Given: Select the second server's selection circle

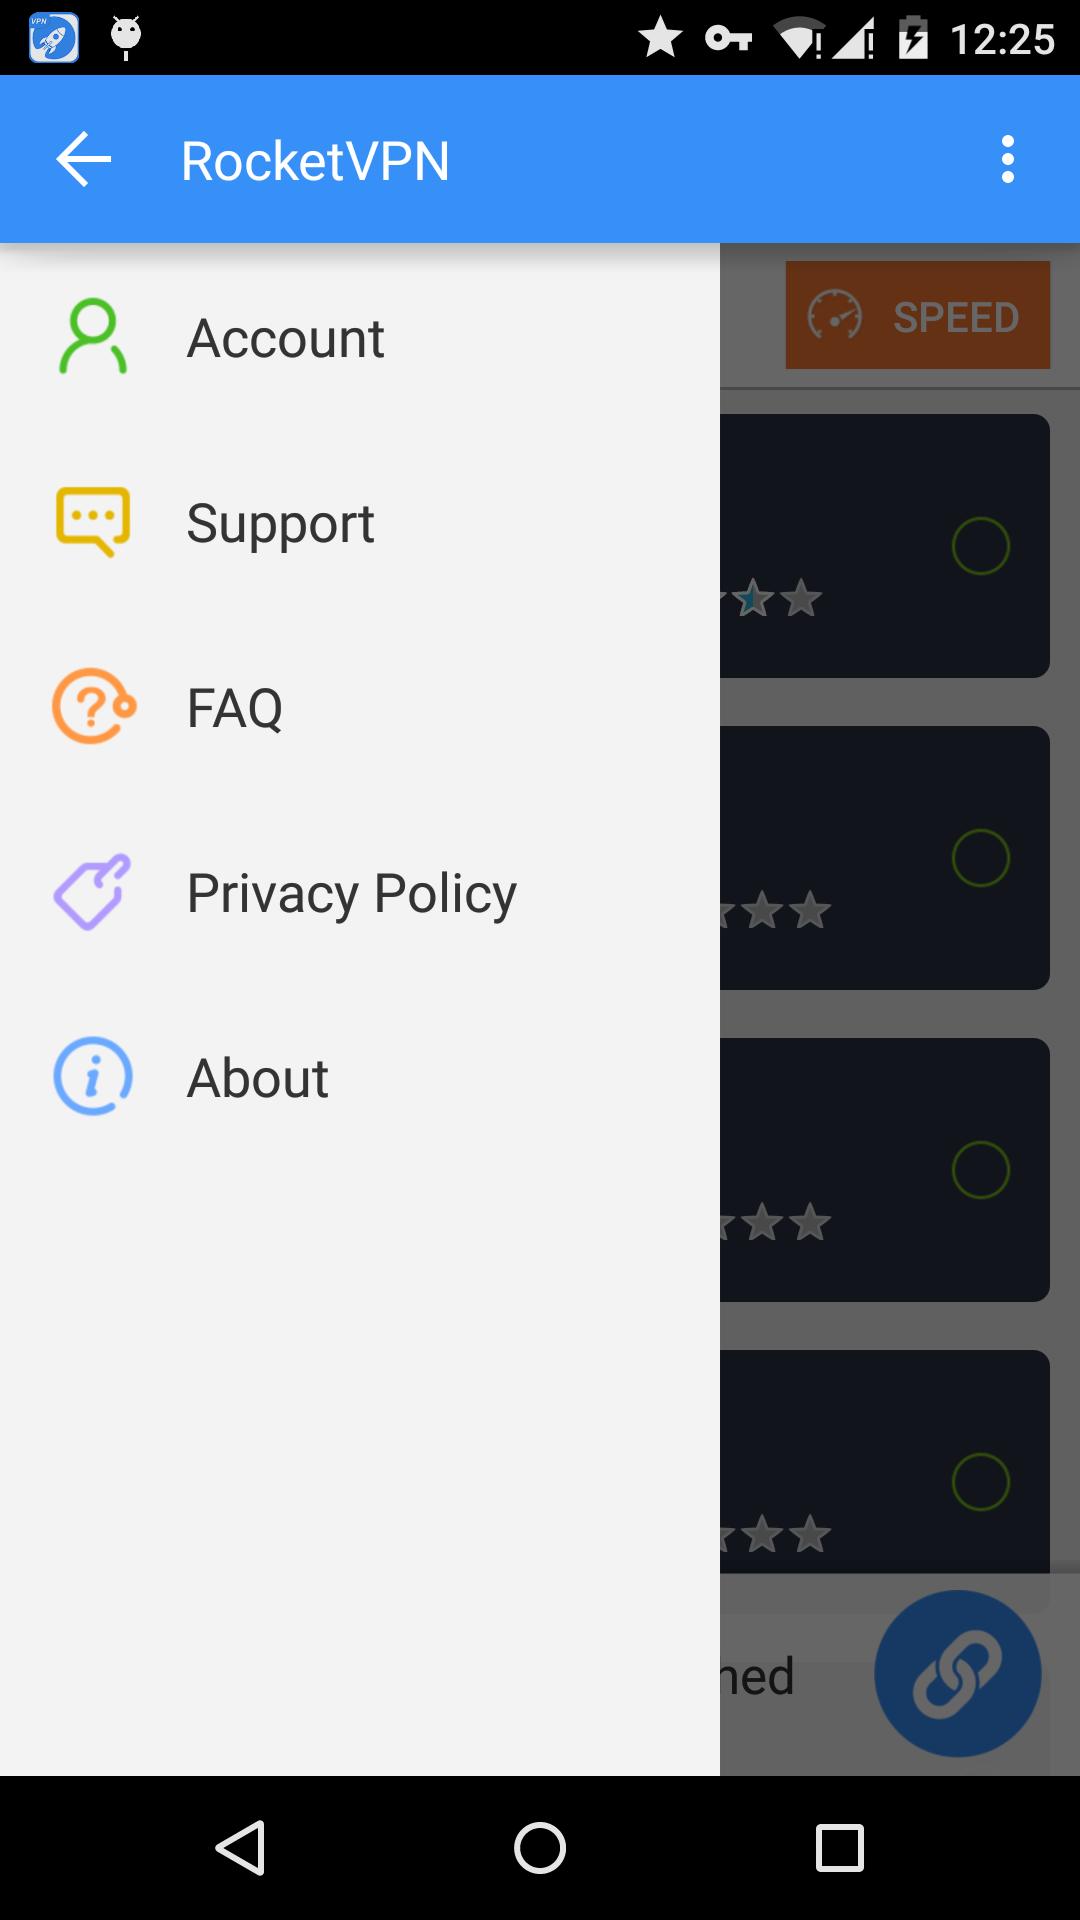Looking at the screenshot, I should (x=984, y=857).
